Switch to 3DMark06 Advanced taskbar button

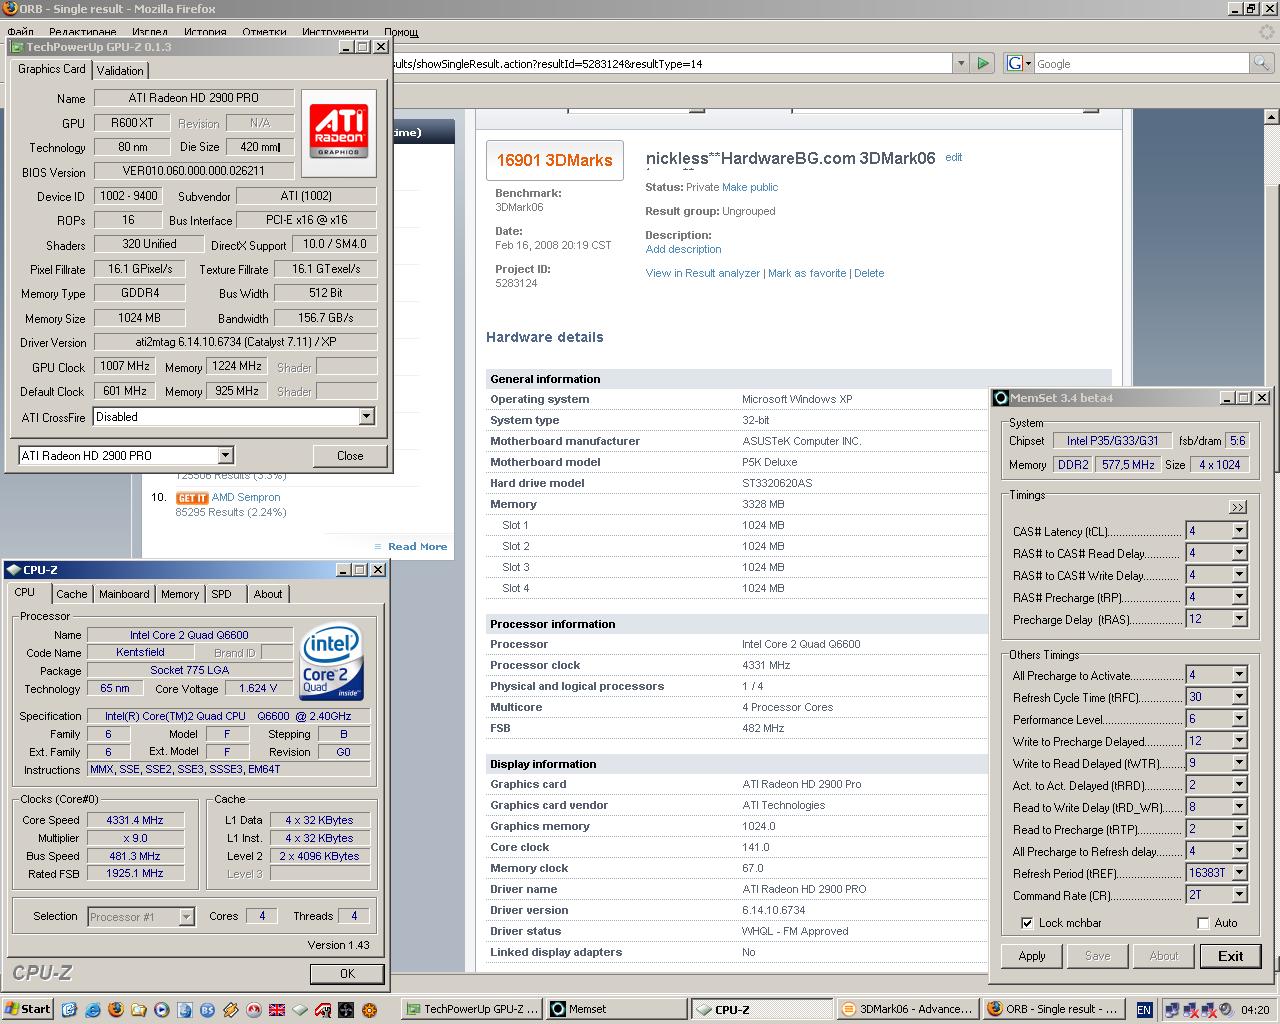point(908,1009)
